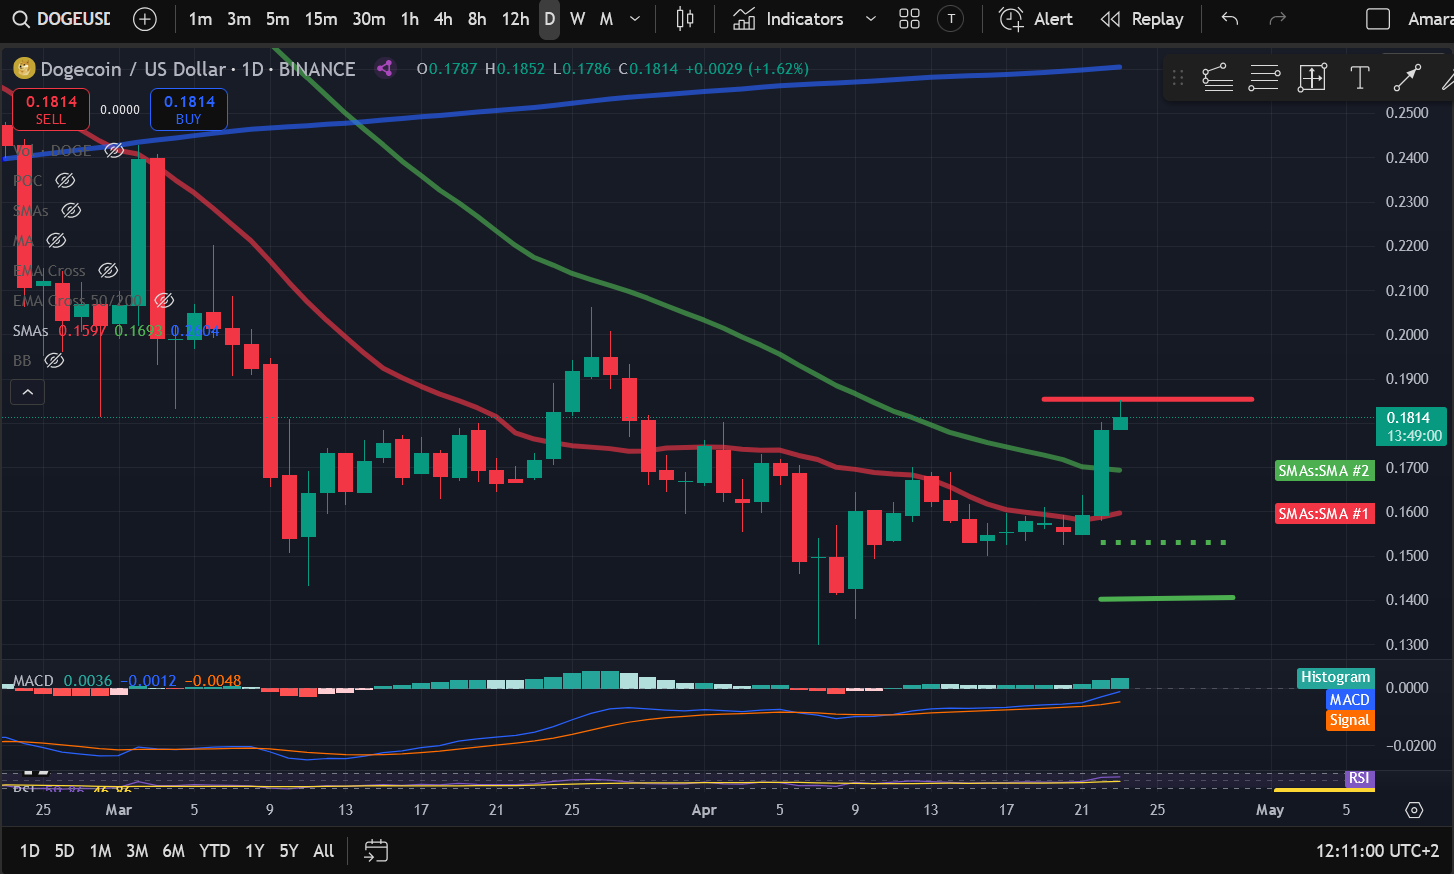Set the chart range to 1M

pos(100,851)
